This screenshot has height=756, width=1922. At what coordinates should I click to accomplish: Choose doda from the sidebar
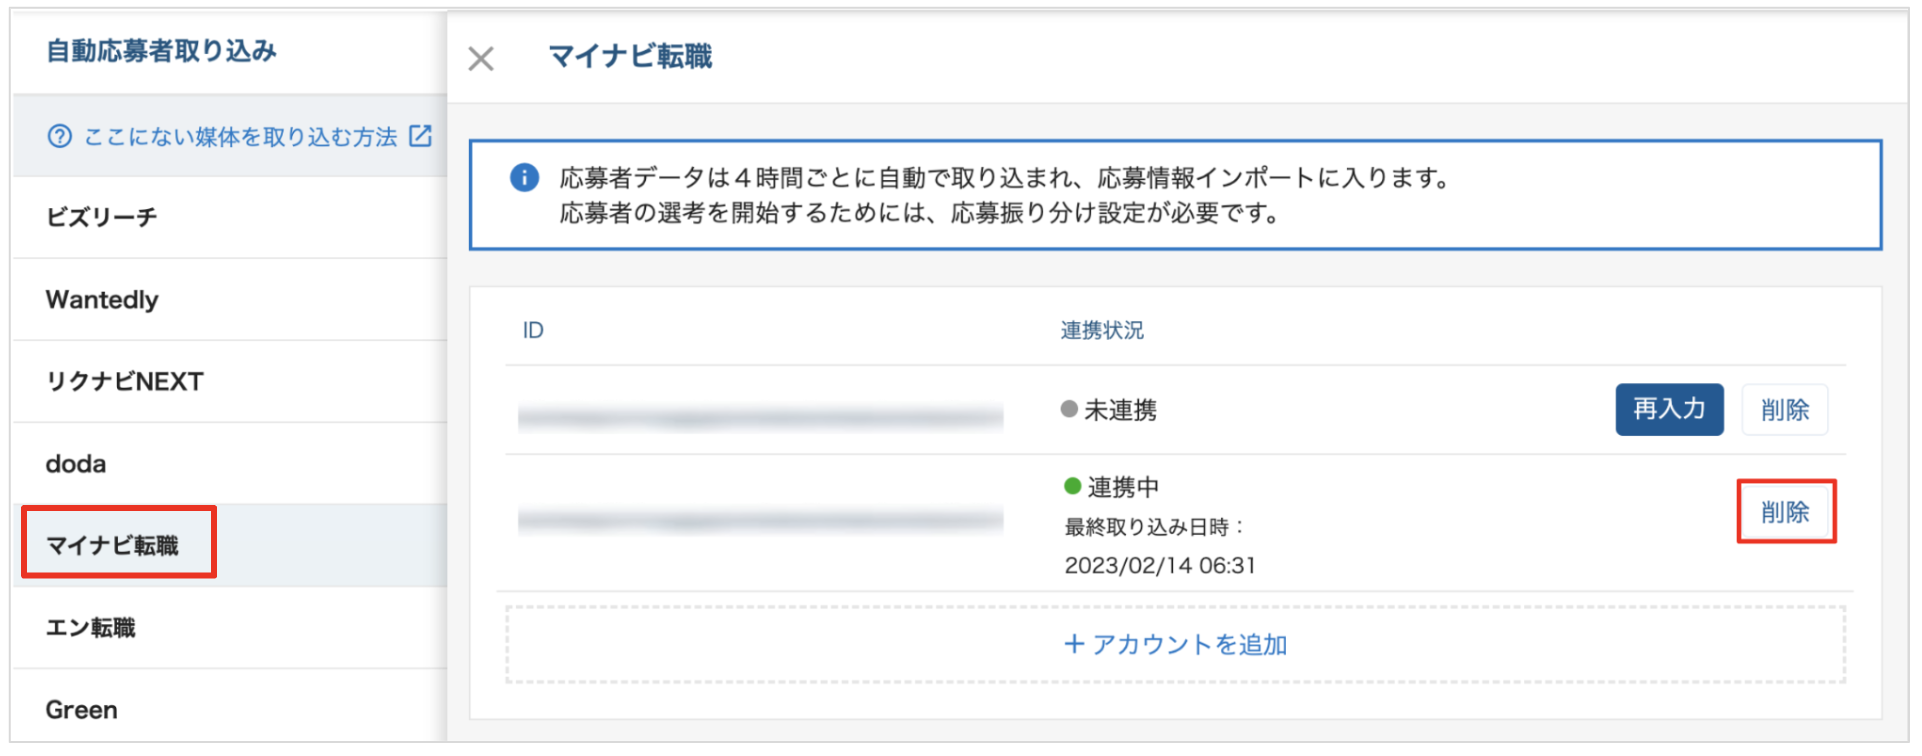click(x=230, y=463)
